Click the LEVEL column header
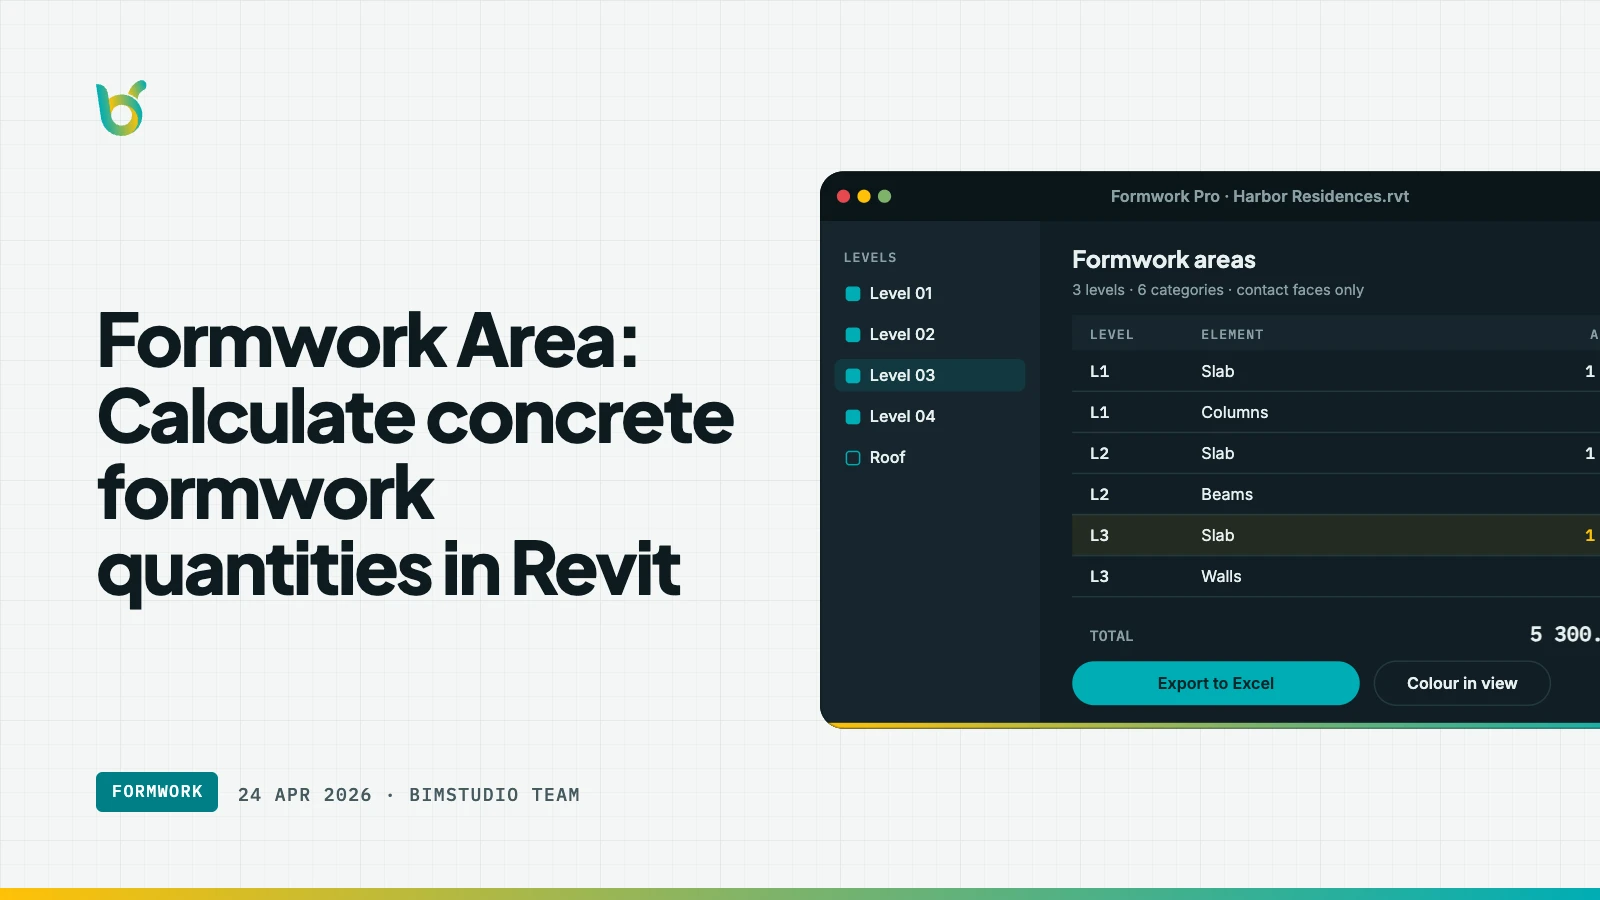1600x900 pixels. [1111, 335]
